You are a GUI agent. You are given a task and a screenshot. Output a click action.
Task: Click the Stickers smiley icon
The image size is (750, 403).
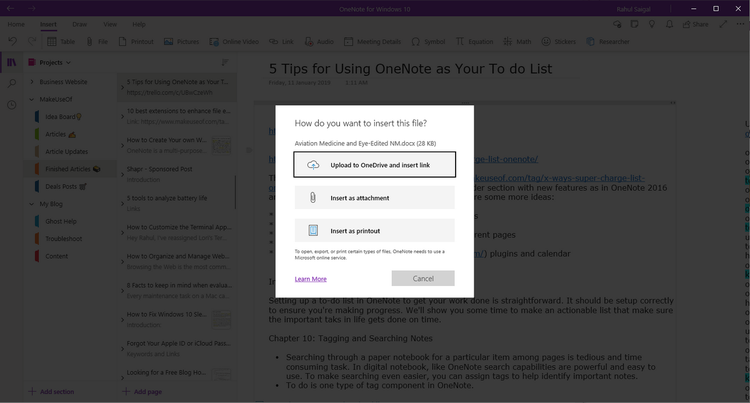pos(546,42)
